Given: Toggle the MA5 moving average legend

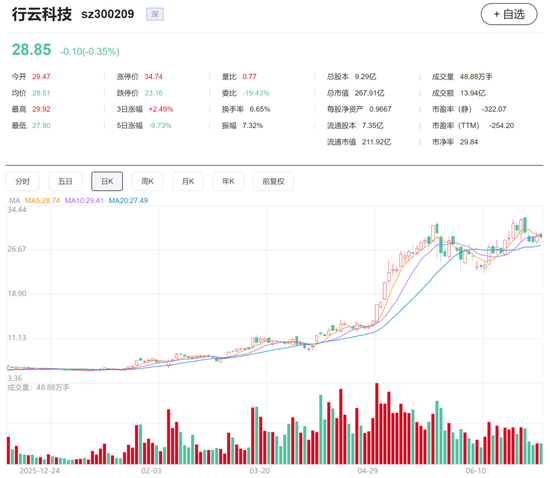Looking at the screenshot, I should [42, 201].
